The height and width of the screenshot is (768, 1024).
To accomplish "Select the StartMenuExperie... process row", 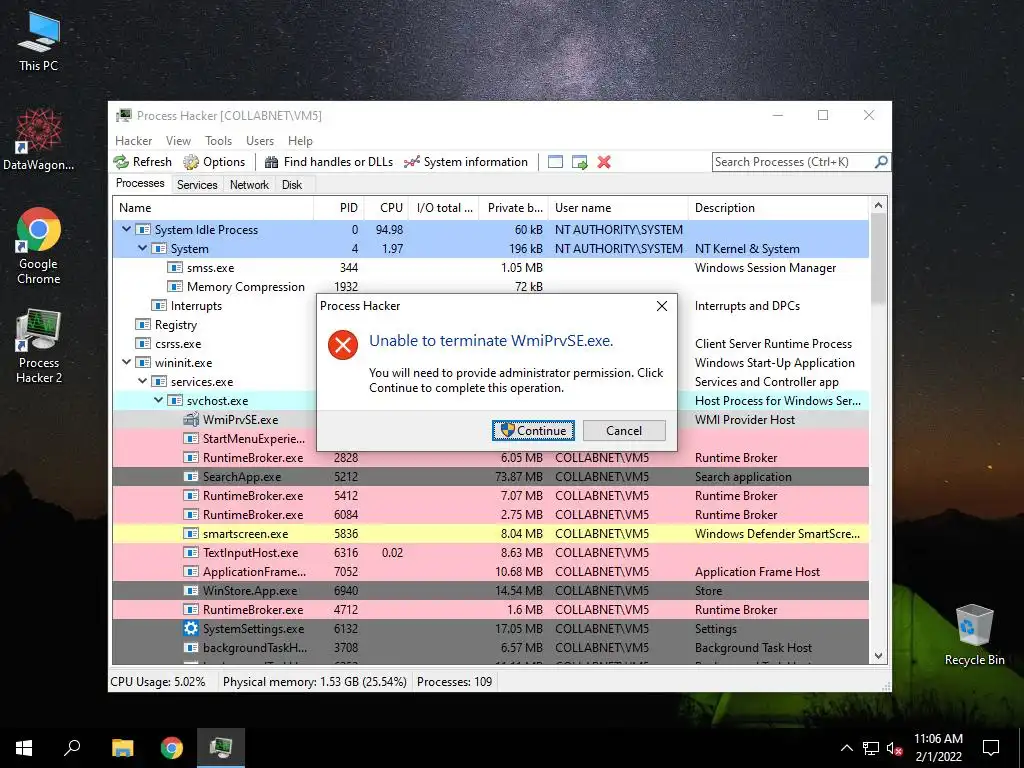I will (x=490, y=438).
